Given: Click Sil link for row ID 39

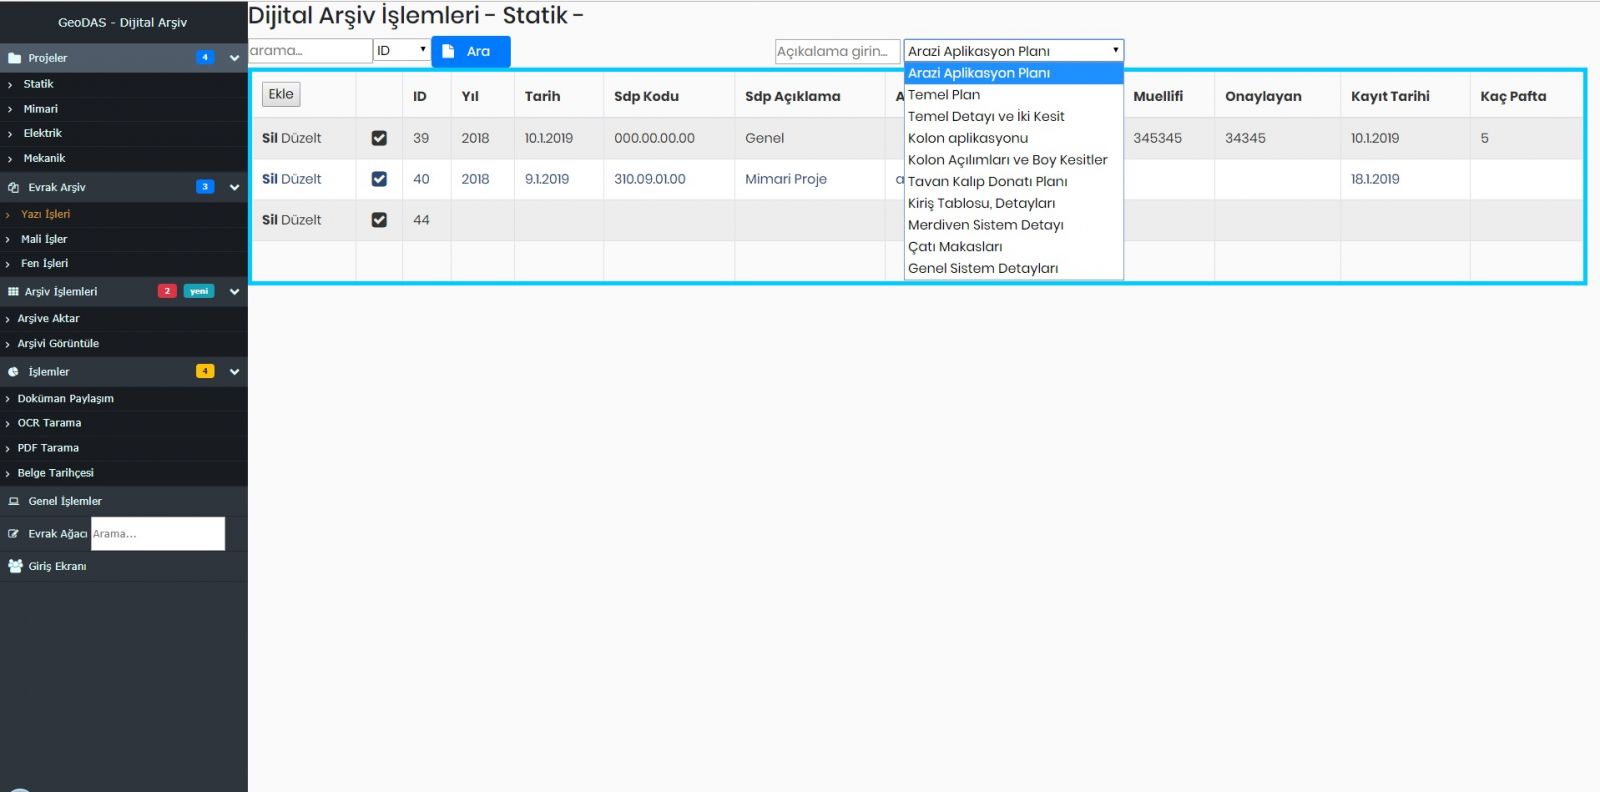Looking at the screenshot, I should [x=269, y=138].
